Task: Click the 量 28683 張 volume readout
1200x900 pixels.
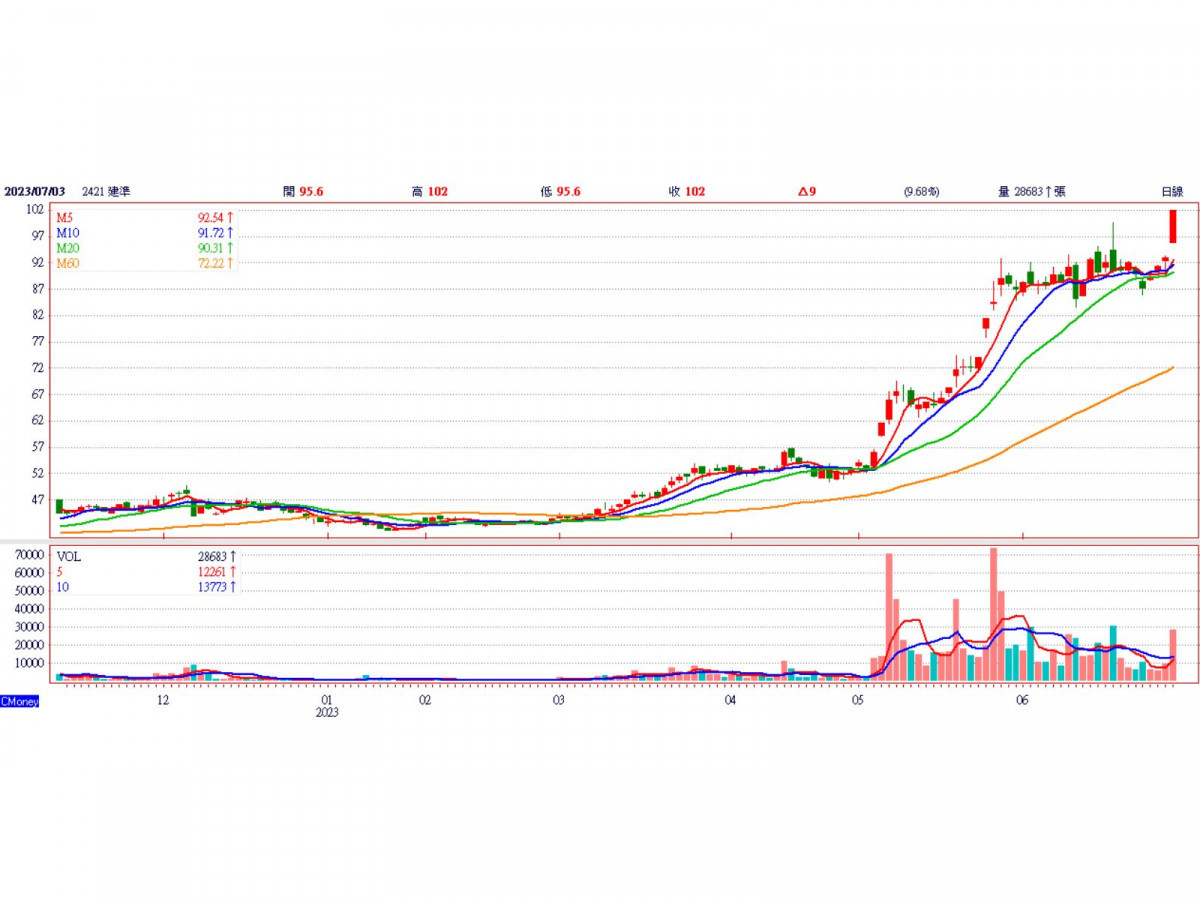Action: click(1031, 191)
